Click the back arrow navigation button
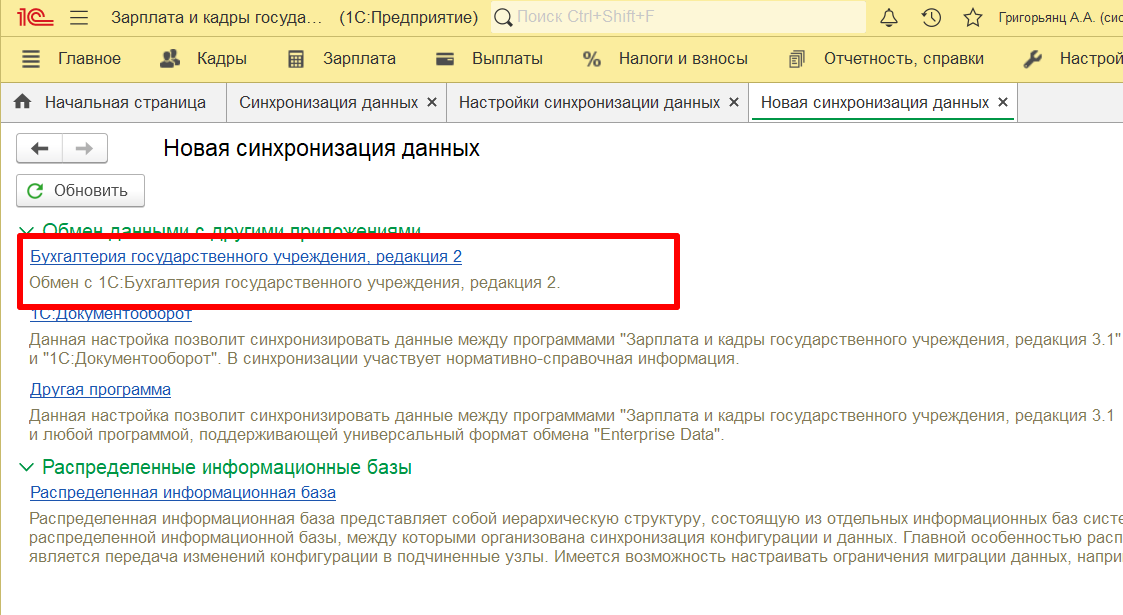 [40, 149]
